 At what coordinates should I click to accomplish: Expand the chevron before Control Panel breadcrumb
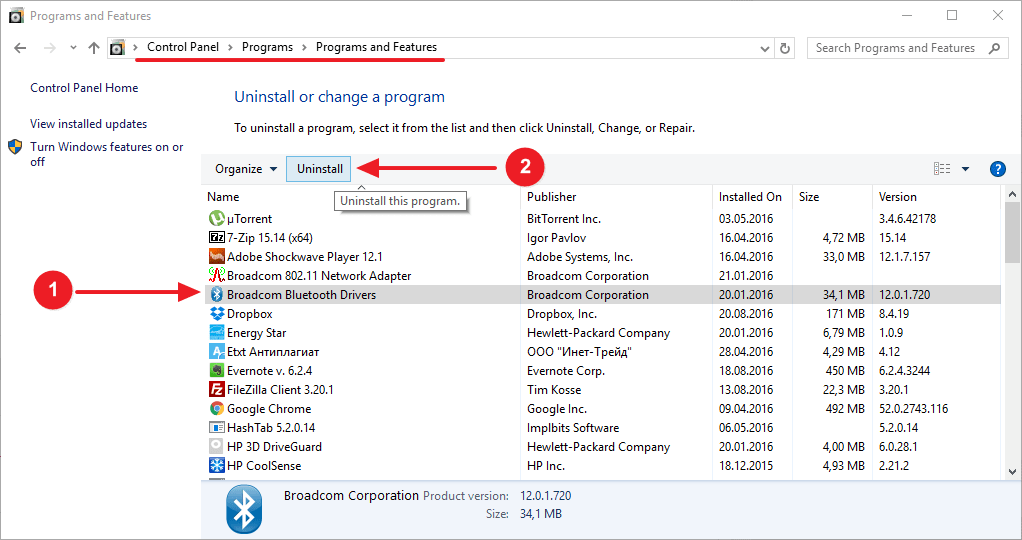(136, 48)
